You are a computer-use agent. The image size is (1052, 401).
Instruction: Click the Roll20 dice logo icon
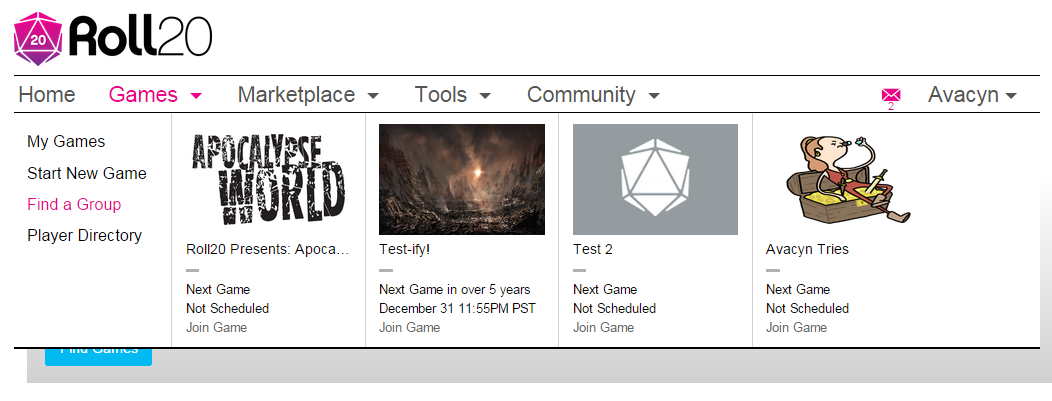(38, 38)
